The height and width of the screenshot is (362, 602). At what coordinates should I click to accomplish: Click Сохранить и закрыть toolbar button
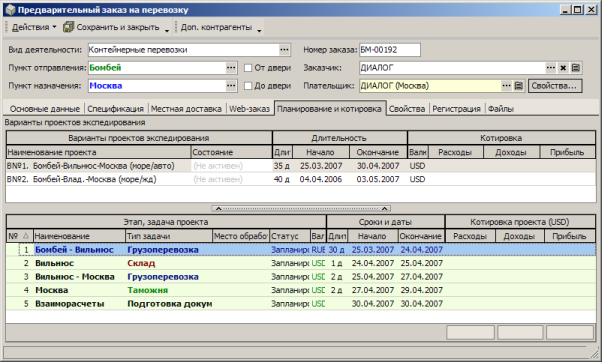(117, 27)
